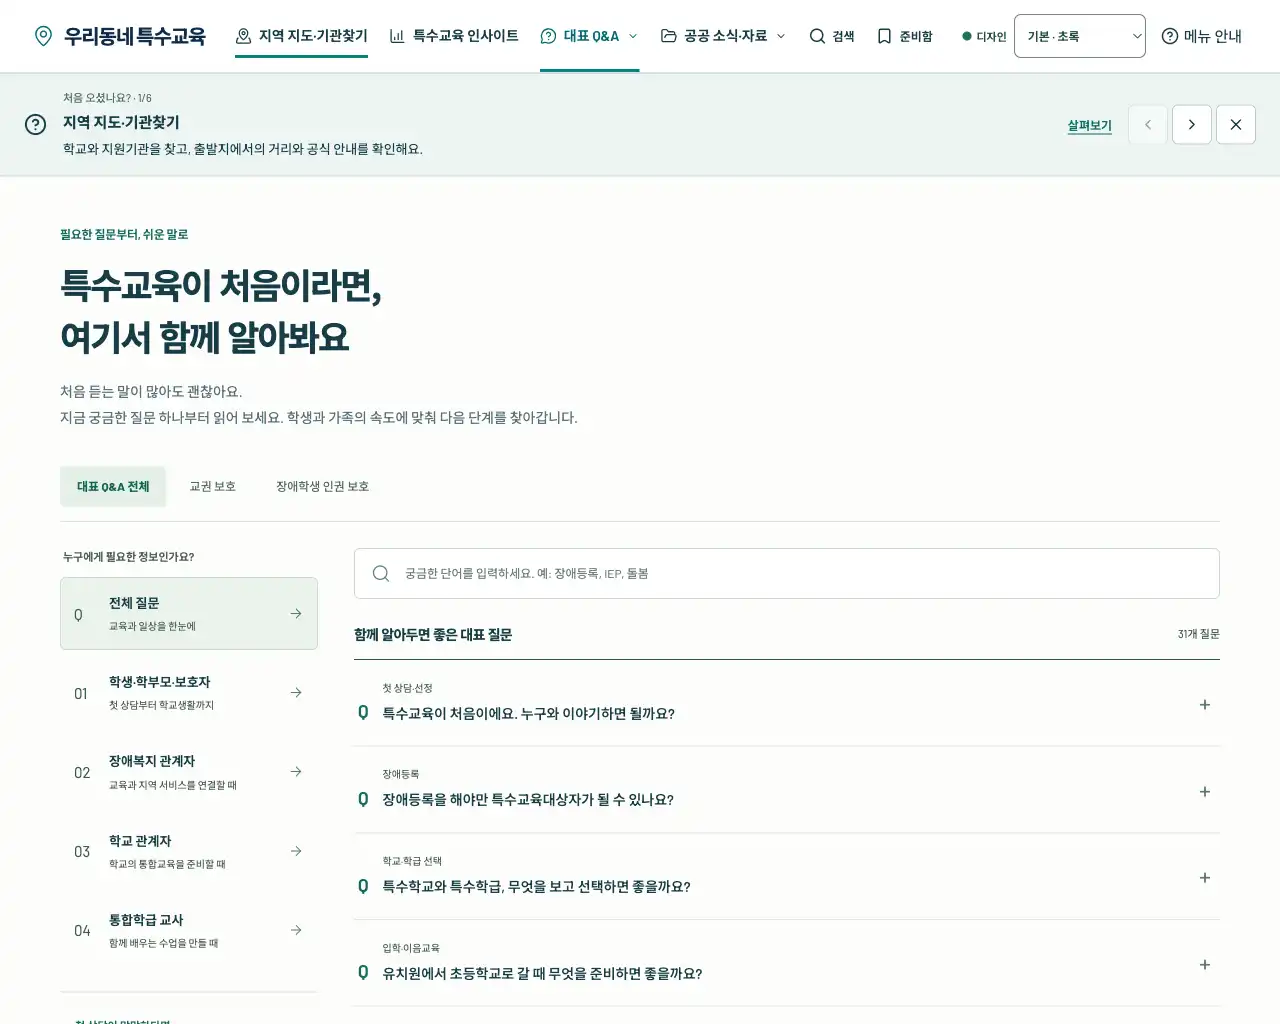Screen dimensions: 1280x1024
Task: Open the 준비함 bookmark
Action: (904, 36)
